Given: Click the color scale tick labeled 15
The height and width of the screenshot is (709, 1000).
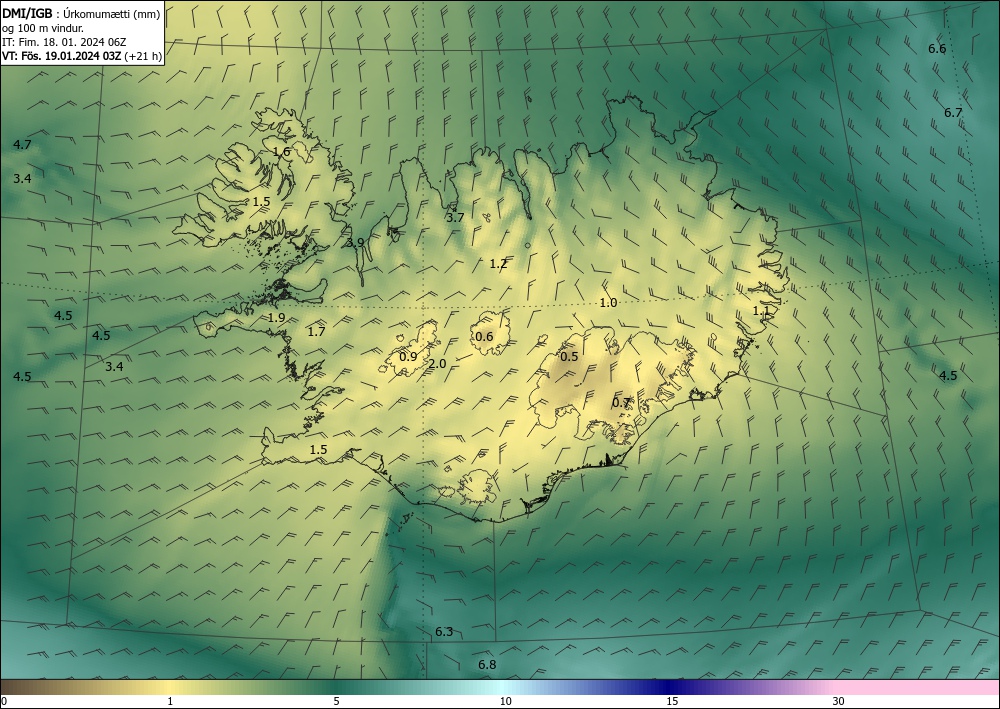Looking at the screenshot, I should pyautogui.click(x=672, y=701).
